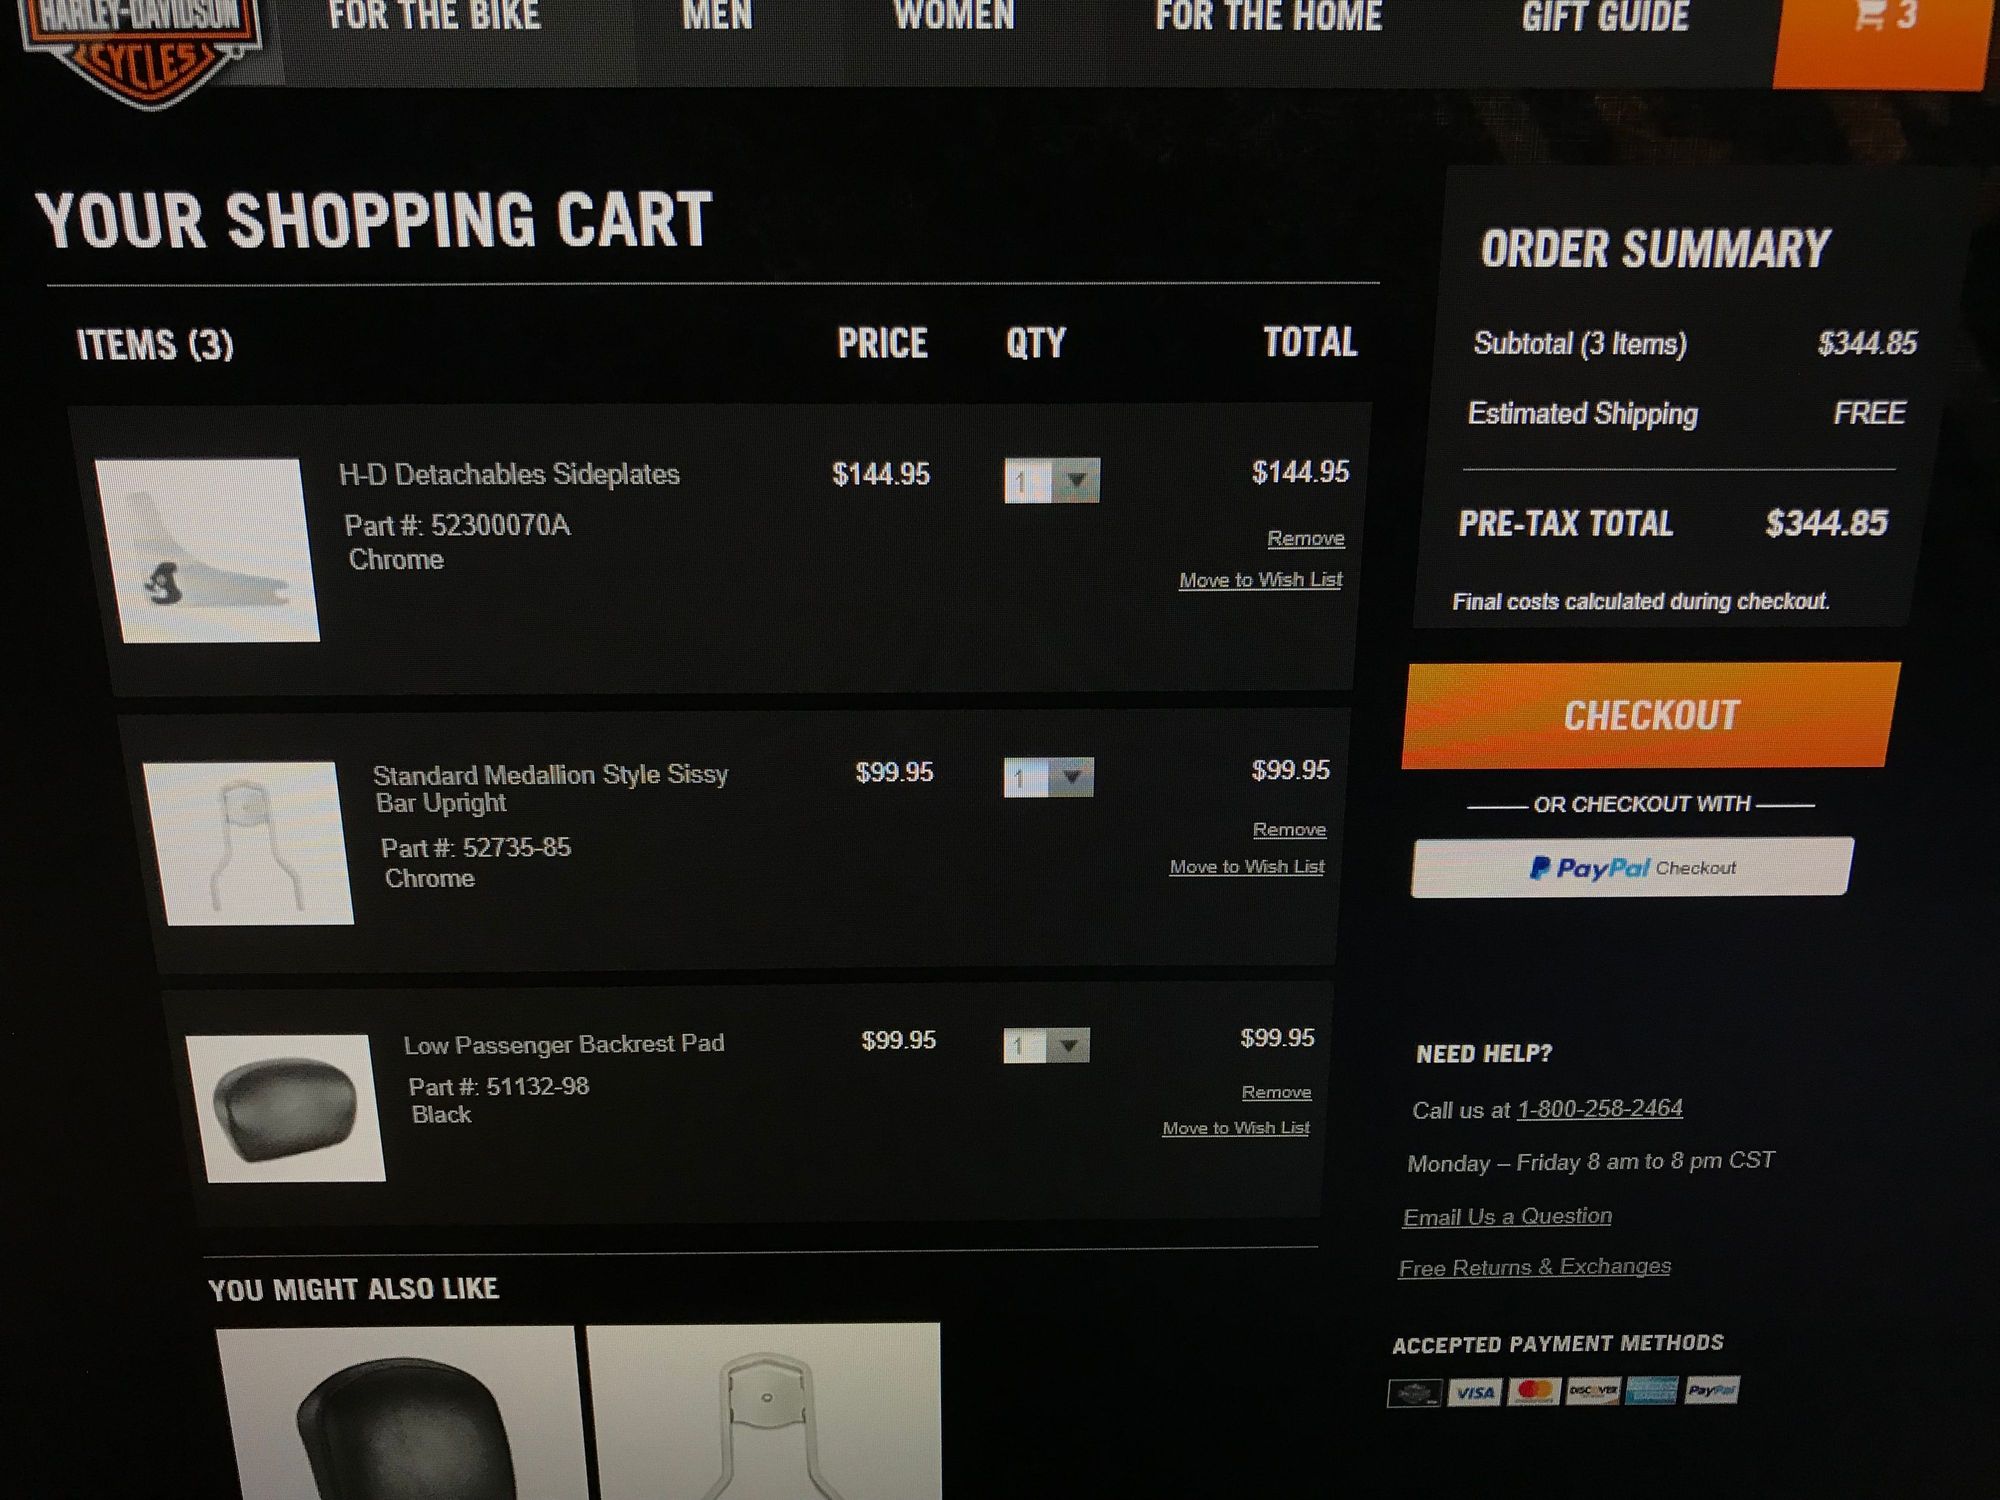The height and width of the screenshot is (1500, 2000).
Task: Click the Discover card icon
Action: [1593, 1391]
